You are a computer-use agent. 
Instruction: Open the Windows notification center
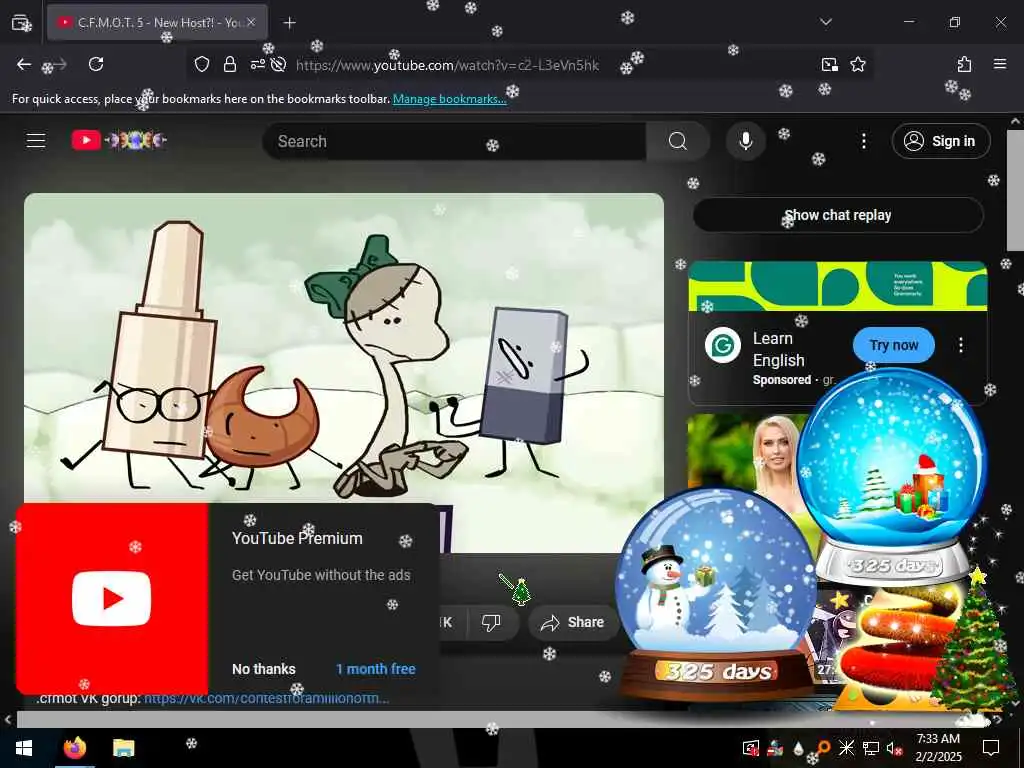click(991, 748)
